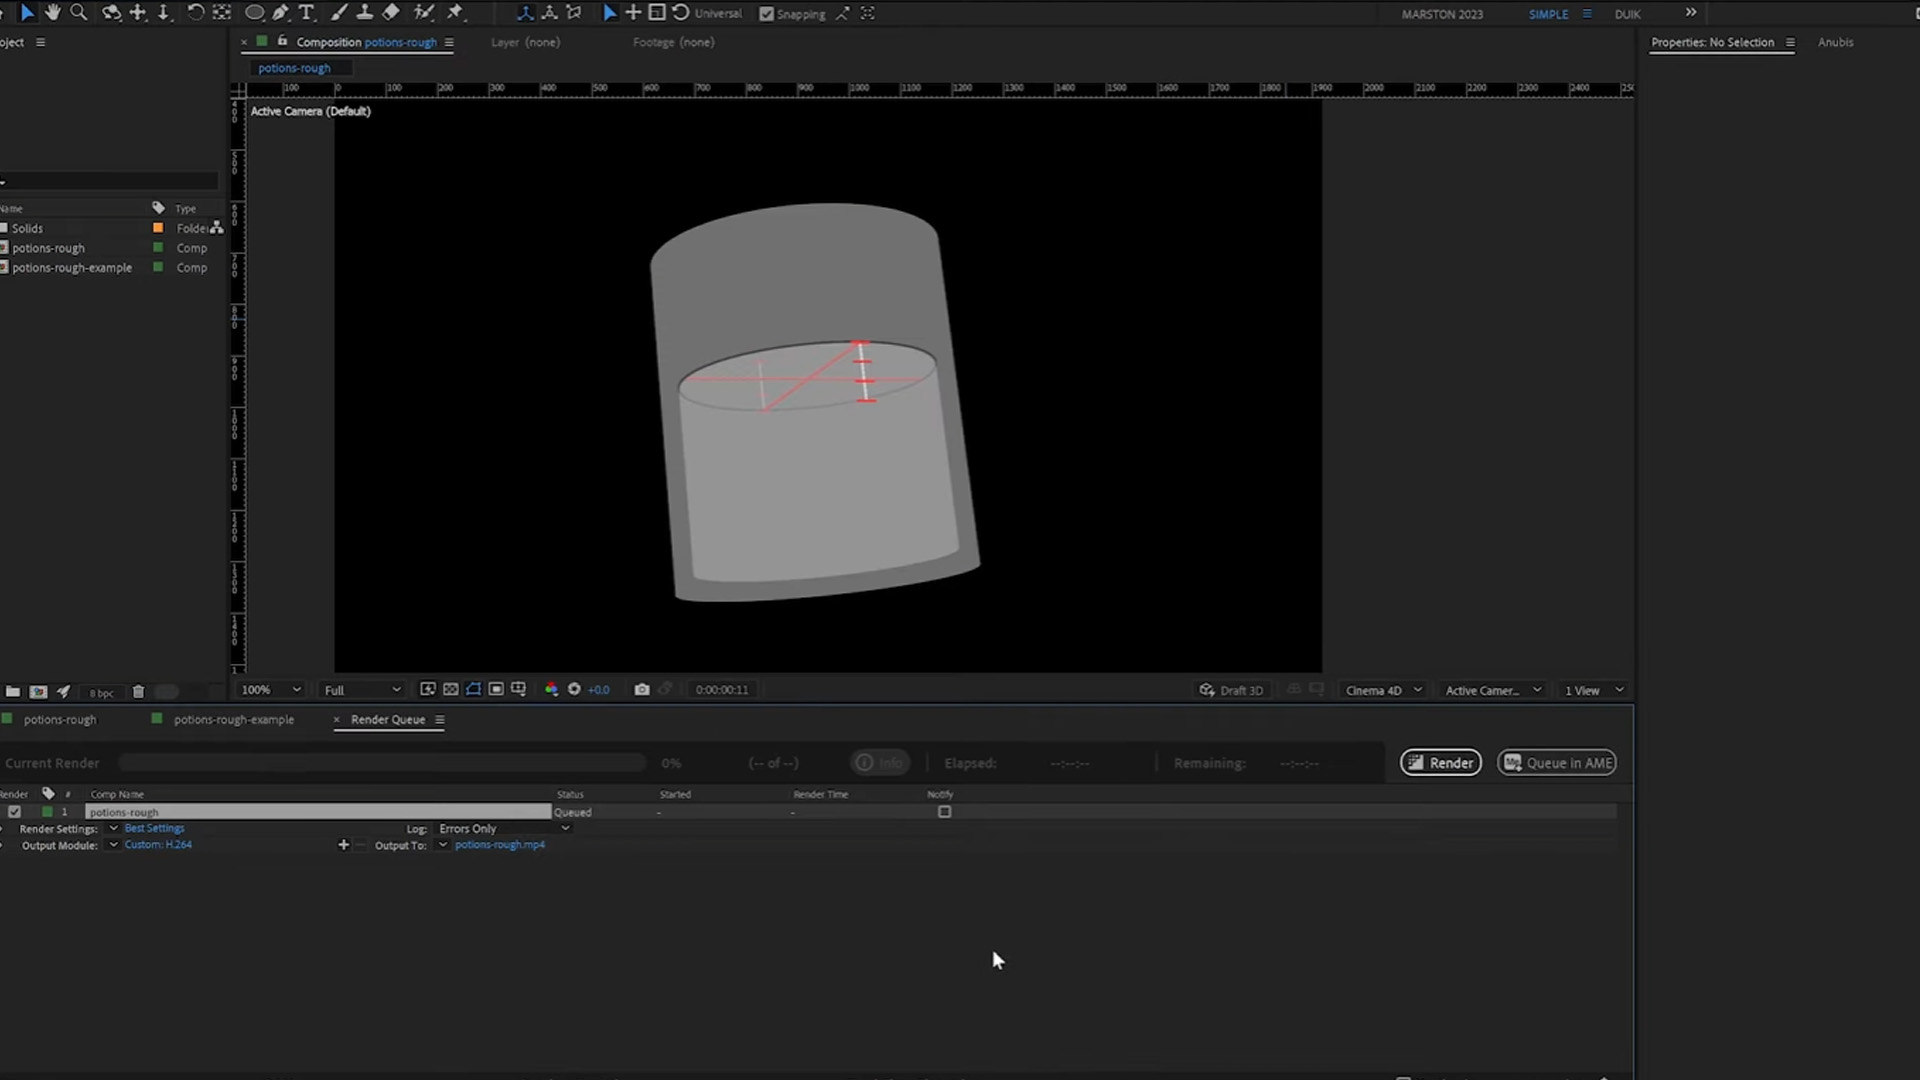Select the Pen tool
Screen dimensions: 1920x1080
pyautogui.click(x=281, y=13)
